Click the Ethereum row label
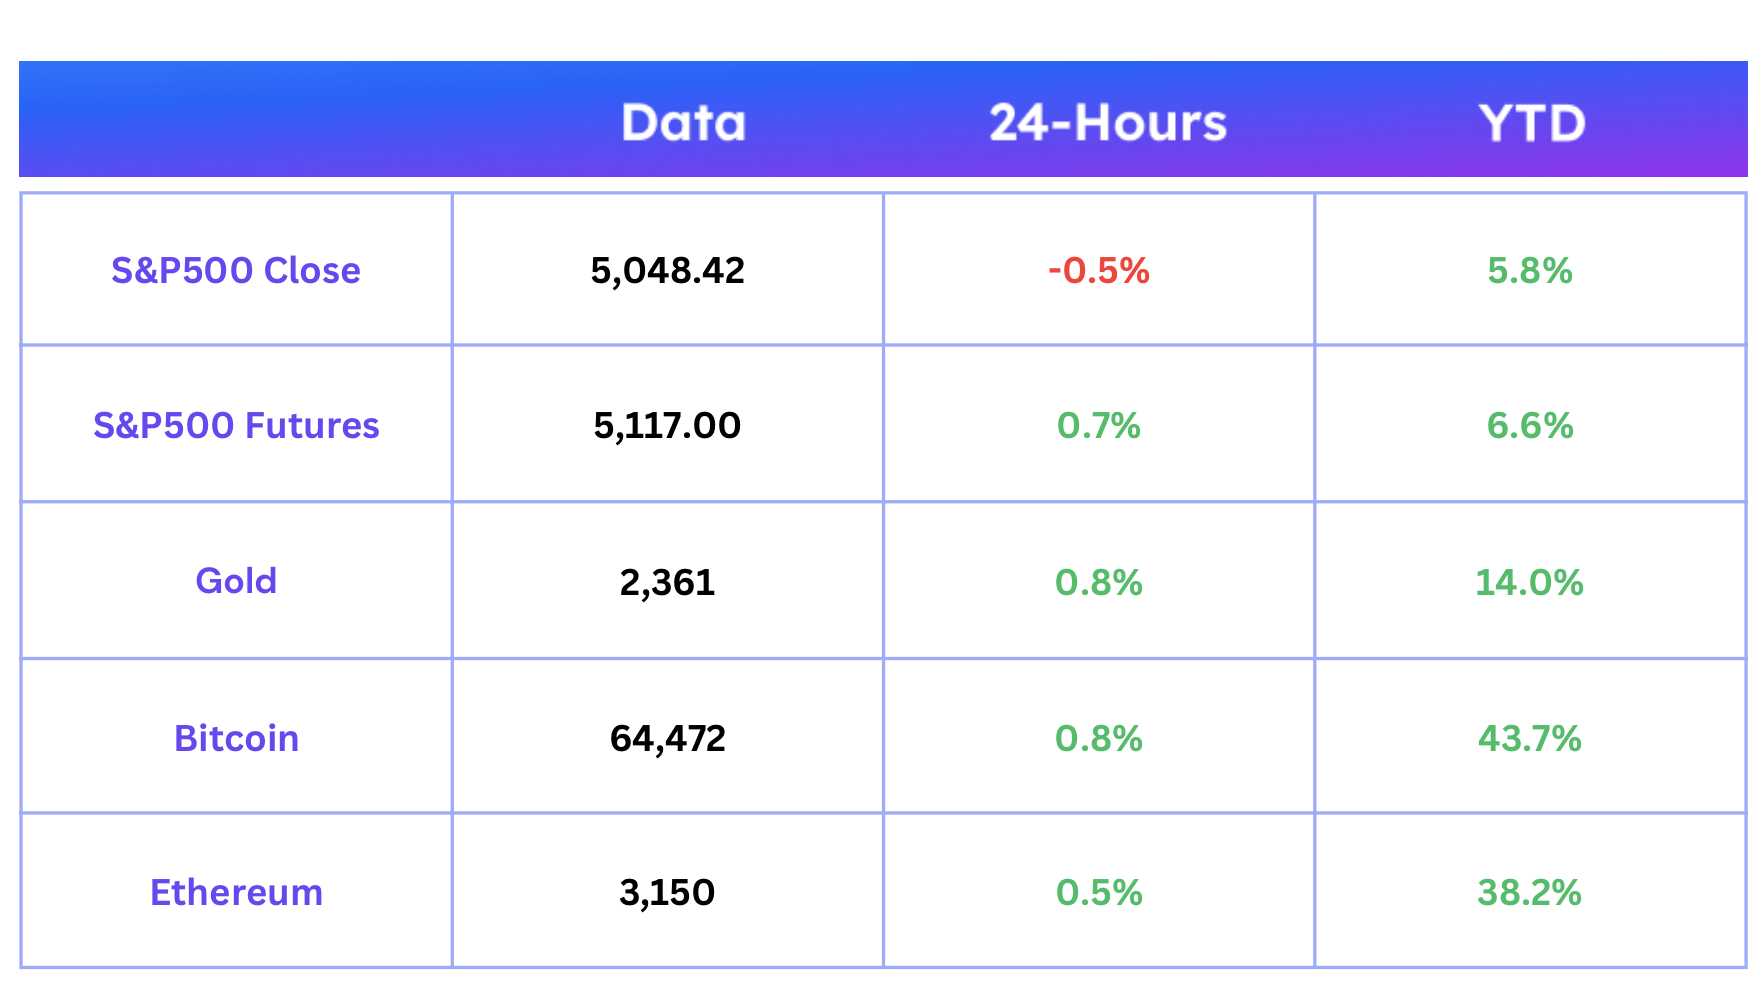The height and width of the screenshot is (982, 1762). pyautogui.click(x=236, y=892)
